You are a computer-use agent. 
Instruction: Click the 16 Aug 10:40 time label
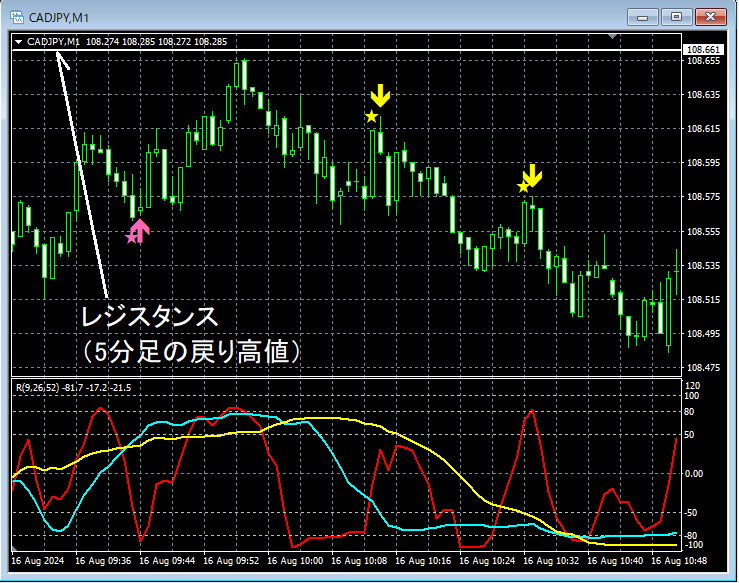(x=615, y=561)
